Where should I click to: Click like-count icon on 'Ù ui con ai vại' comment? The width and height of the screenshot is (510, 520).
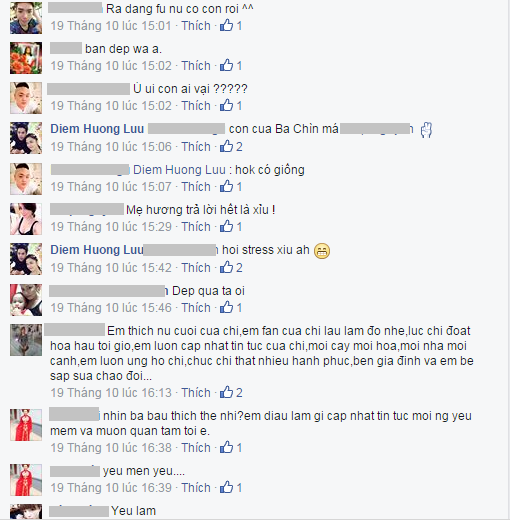(226, 105)
